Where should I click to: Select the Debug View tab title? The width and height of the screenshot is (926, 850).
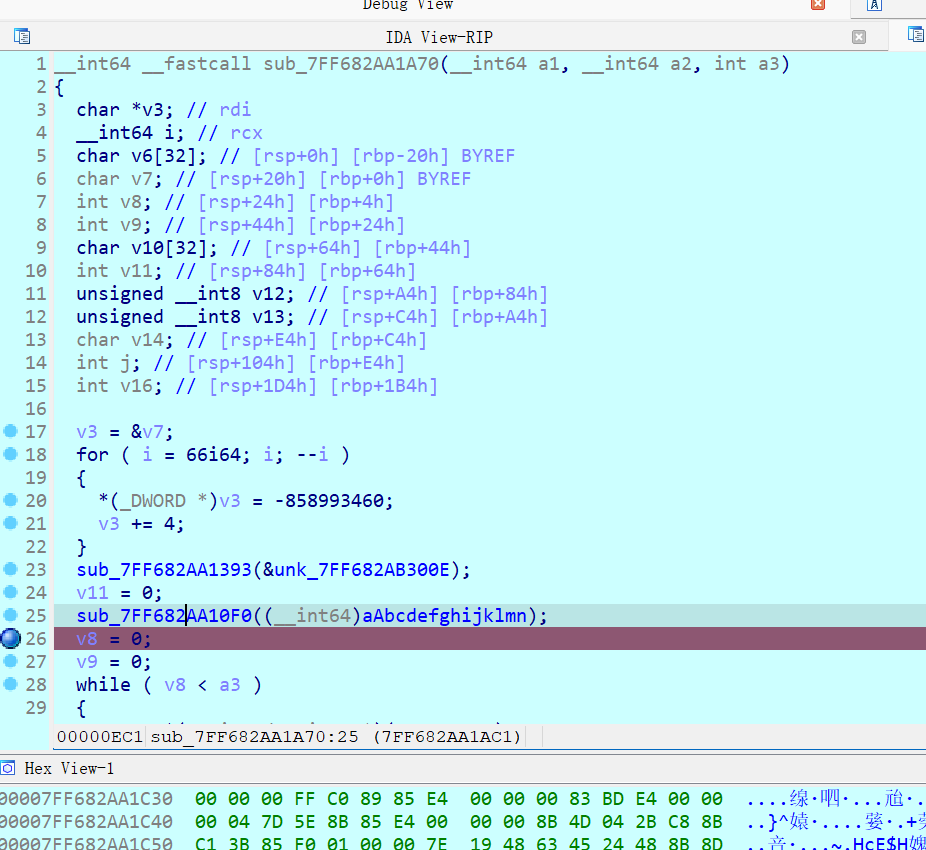(x=407, y=5)
